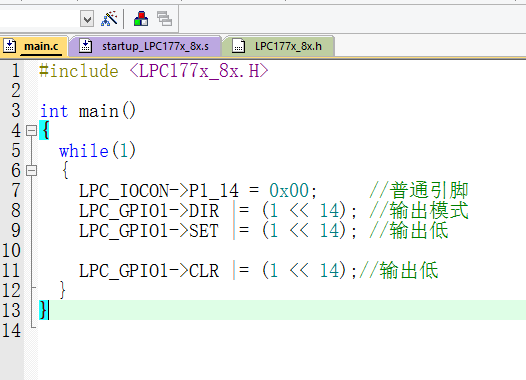
Task: Click the 'while(1)' statement
Action: pos(97,151)
